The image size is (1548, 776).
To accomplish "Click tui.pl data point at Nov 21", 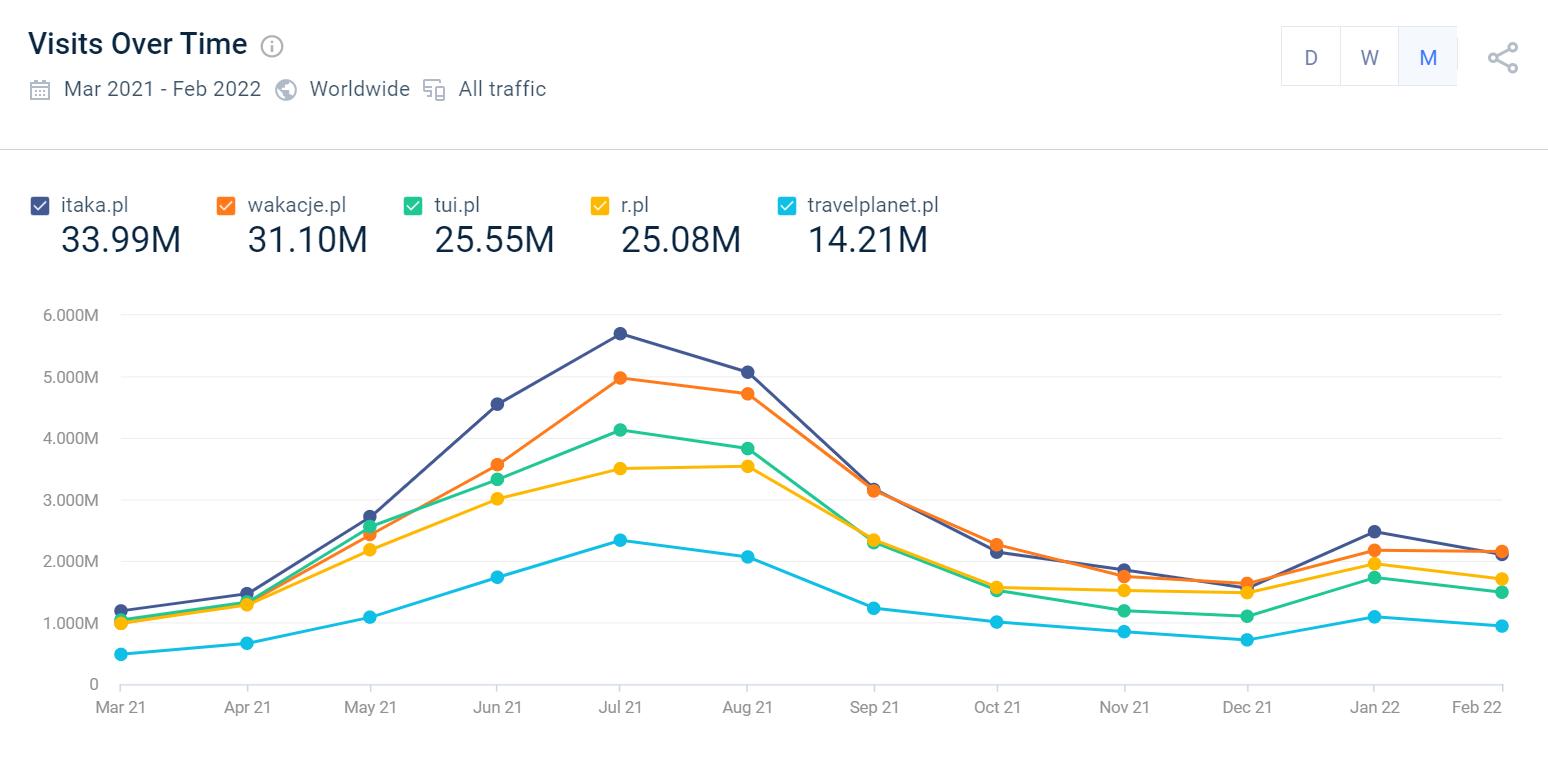I will tap(1125, 611).
